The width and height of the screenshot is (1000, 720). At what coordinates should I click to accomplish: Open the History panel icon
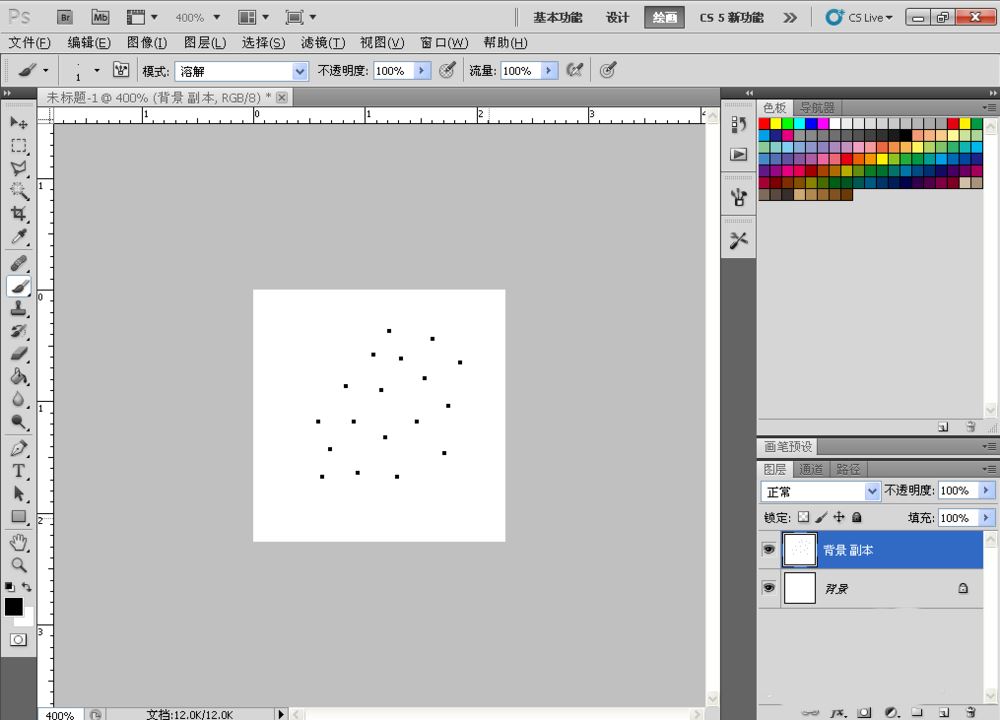pos(739,124)
